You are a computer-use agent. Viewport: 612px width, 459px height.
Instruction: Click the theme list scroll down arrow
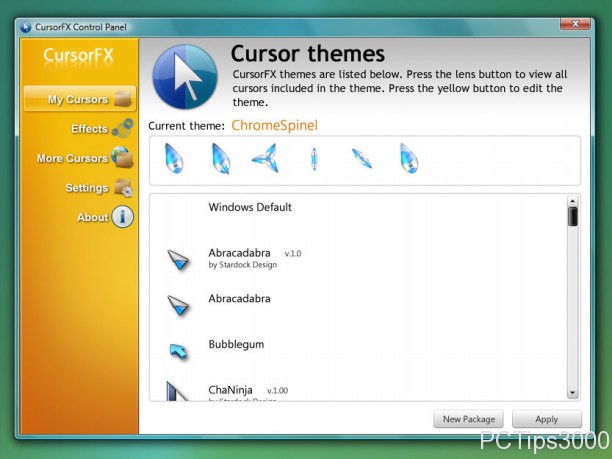[572, 393]
